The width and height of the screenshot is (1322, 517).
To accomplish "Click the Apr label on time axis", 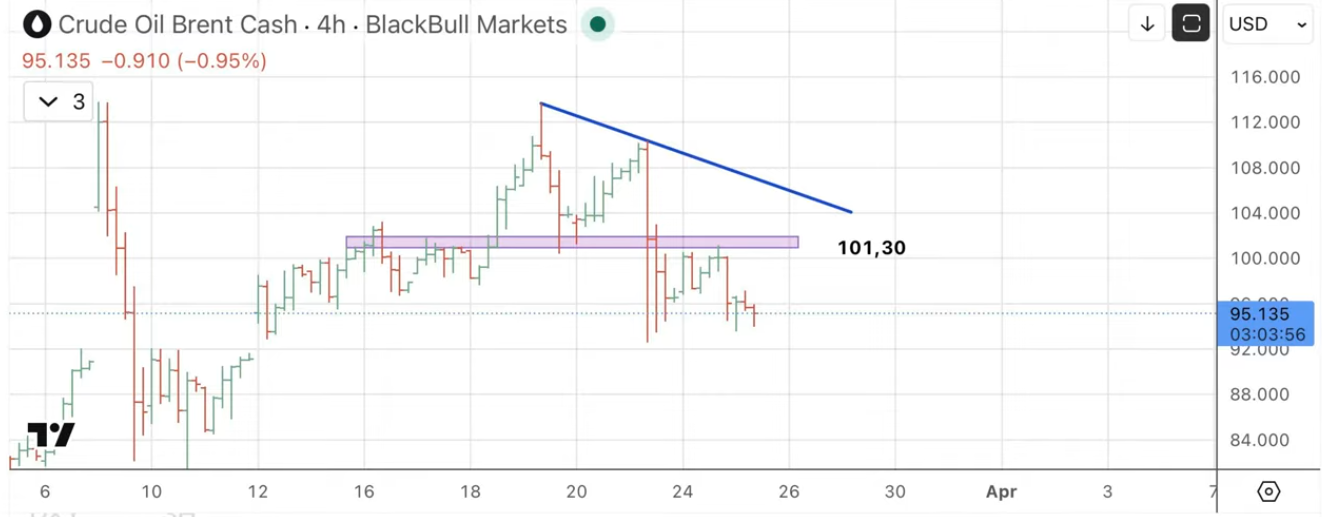I will 1001,491.
